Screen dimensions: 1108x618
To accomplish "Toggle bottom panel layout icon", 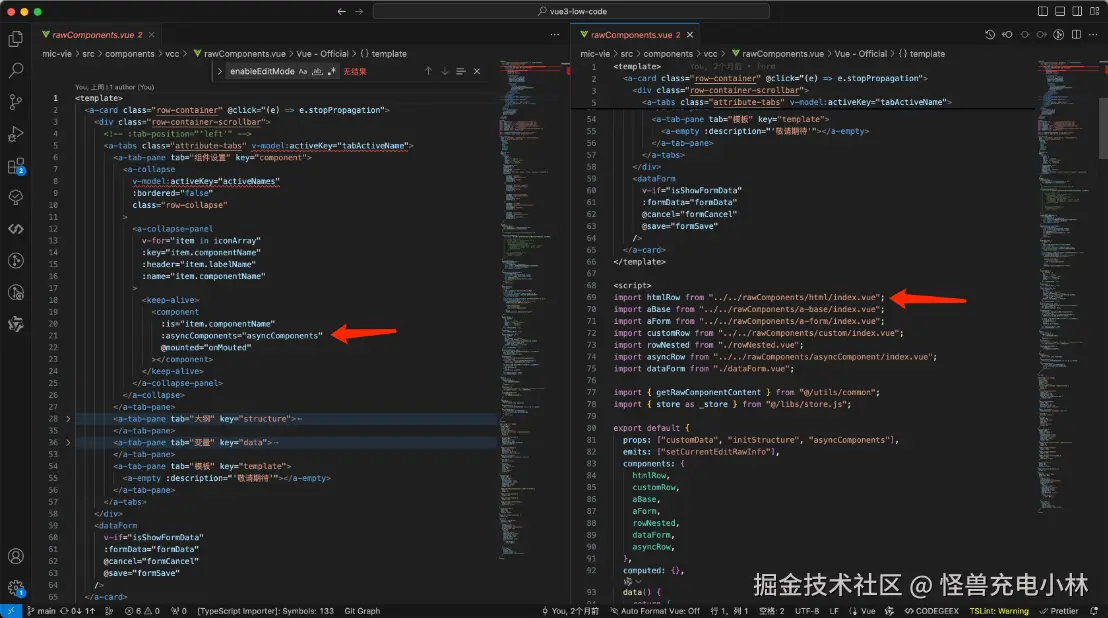I will (1060, 11).
